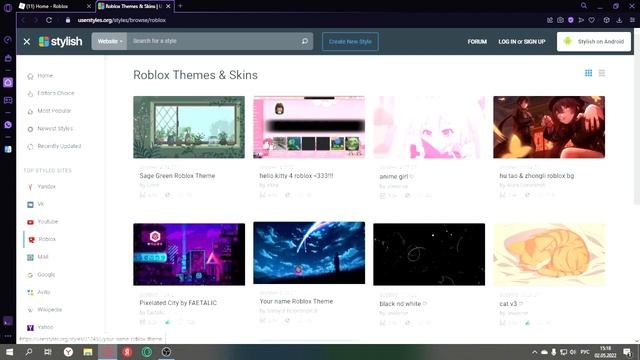The height and width of the screenshot is (360, 640).
Task: Open anime girl theme thumbnail
Action: [x=429, y=127]
